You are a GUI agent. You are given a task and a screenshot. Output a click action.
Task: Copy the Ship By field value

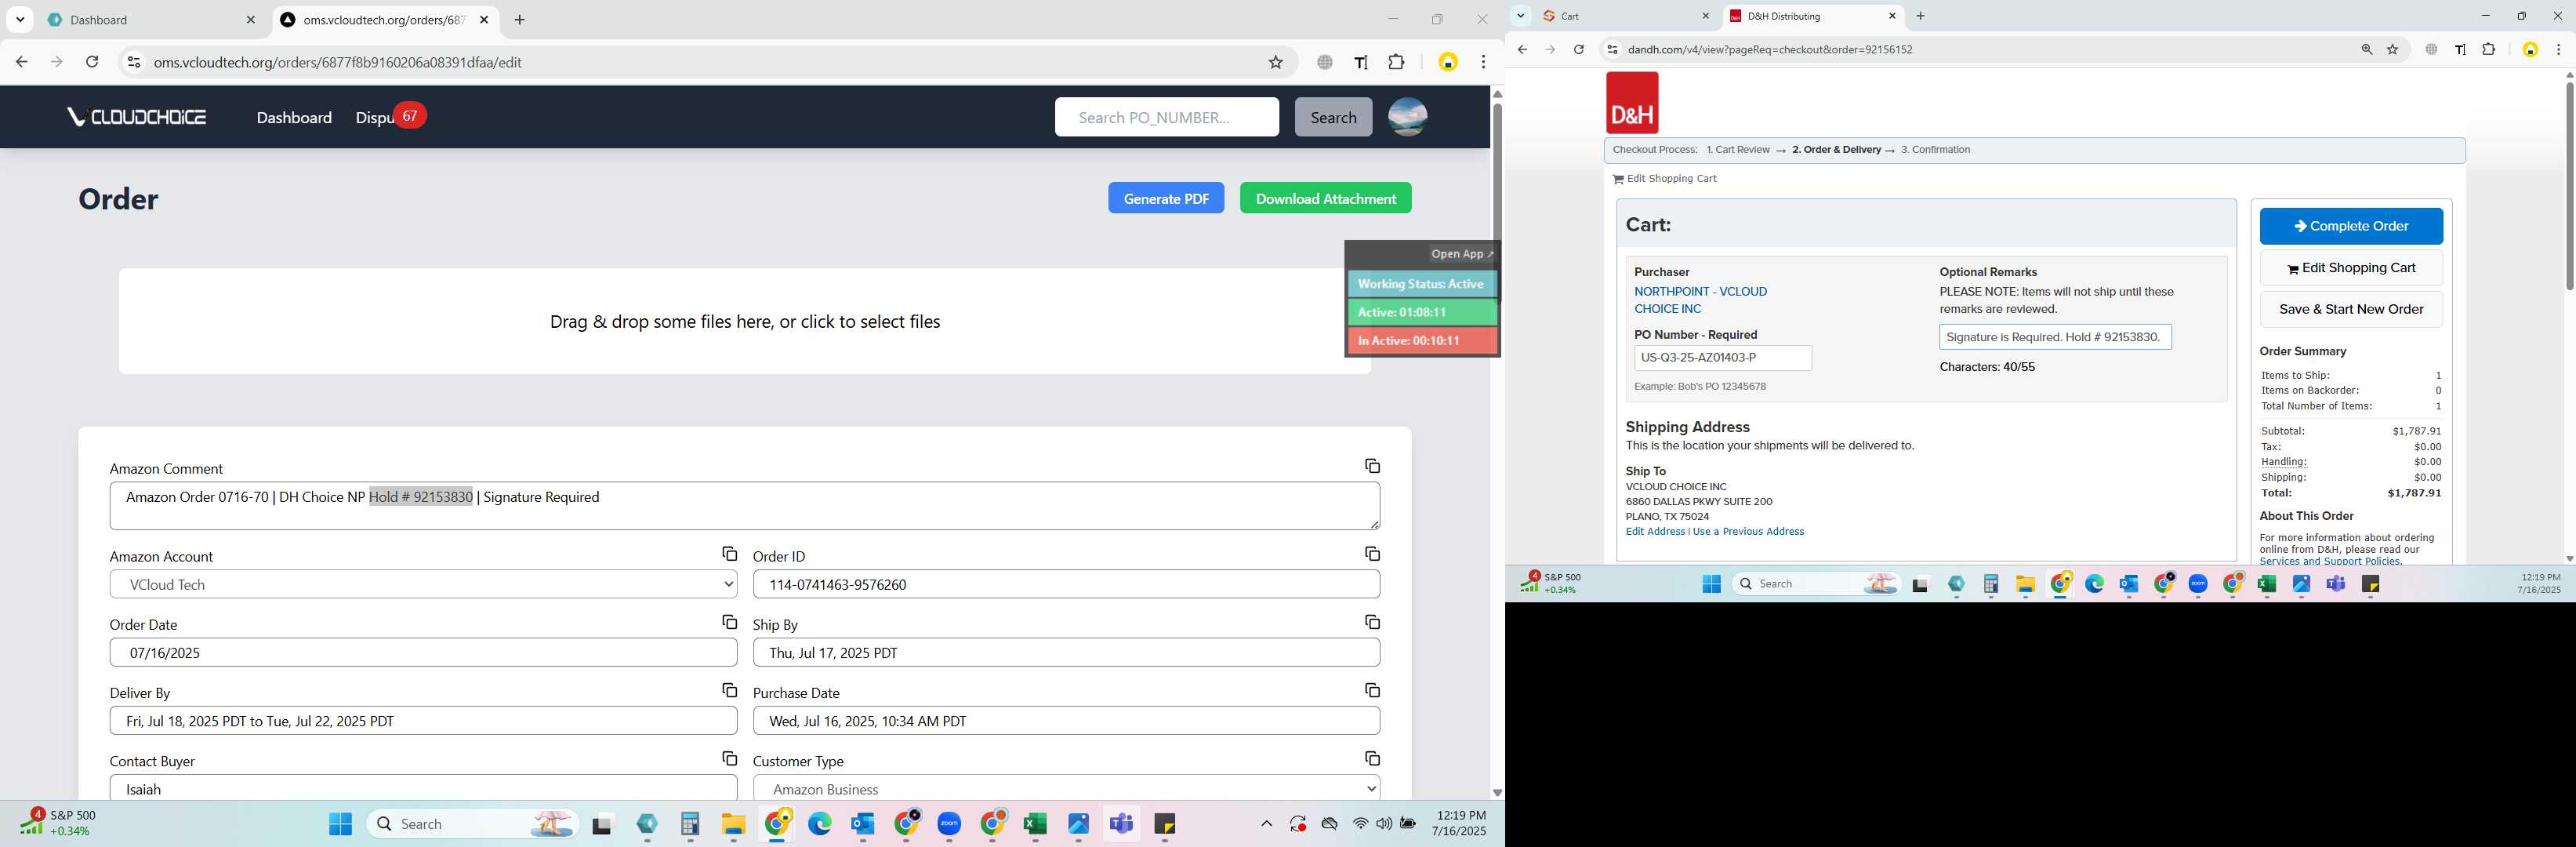pyautogui.click(x=1372, y=622)
